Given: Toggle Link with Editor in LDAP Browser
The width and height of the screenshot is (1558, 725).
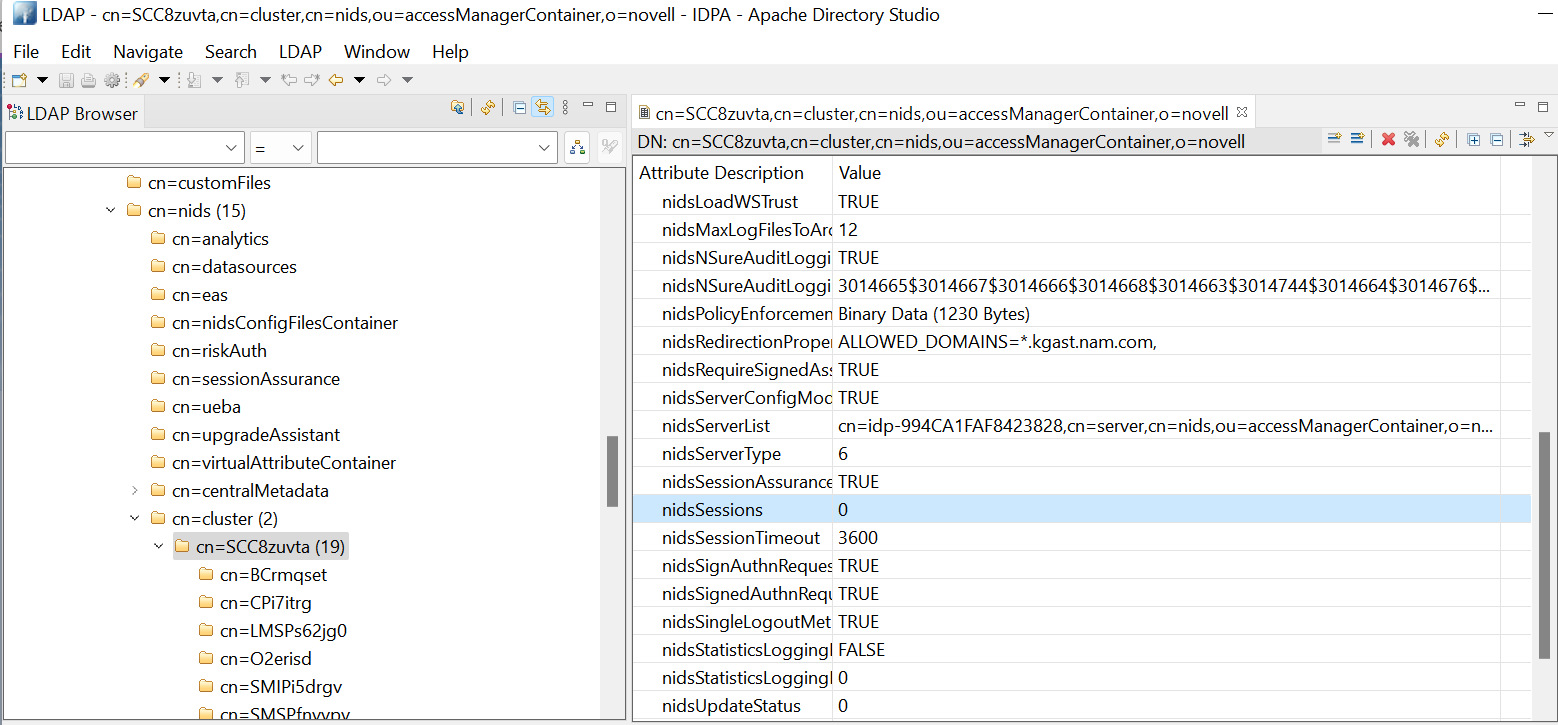Looking at the screenshot, I should (542, 108).
